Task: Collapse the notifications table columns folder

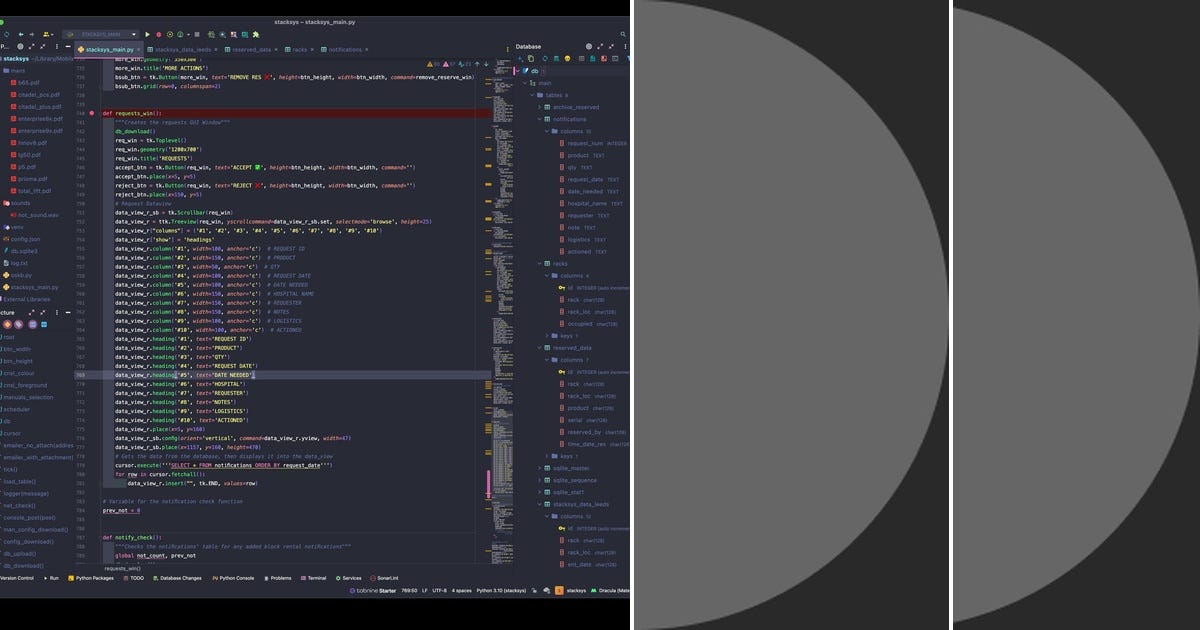Action: (547, 131)
